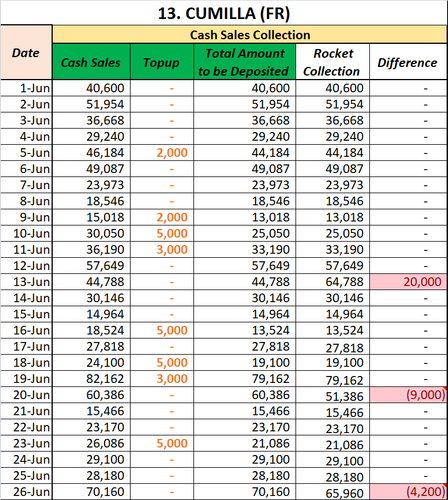Click the Difference column header
The image size is (448, 500).
tap(408, 62)
